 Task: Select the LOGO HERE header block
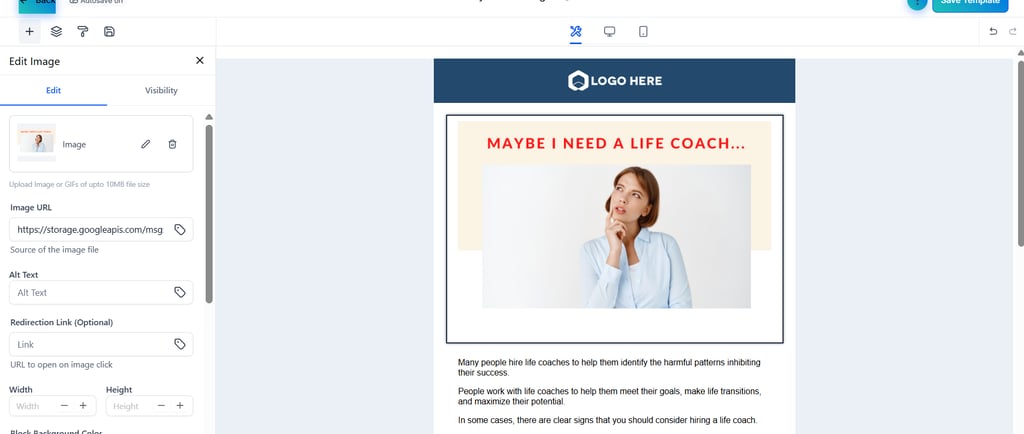(x=615, y=81)
